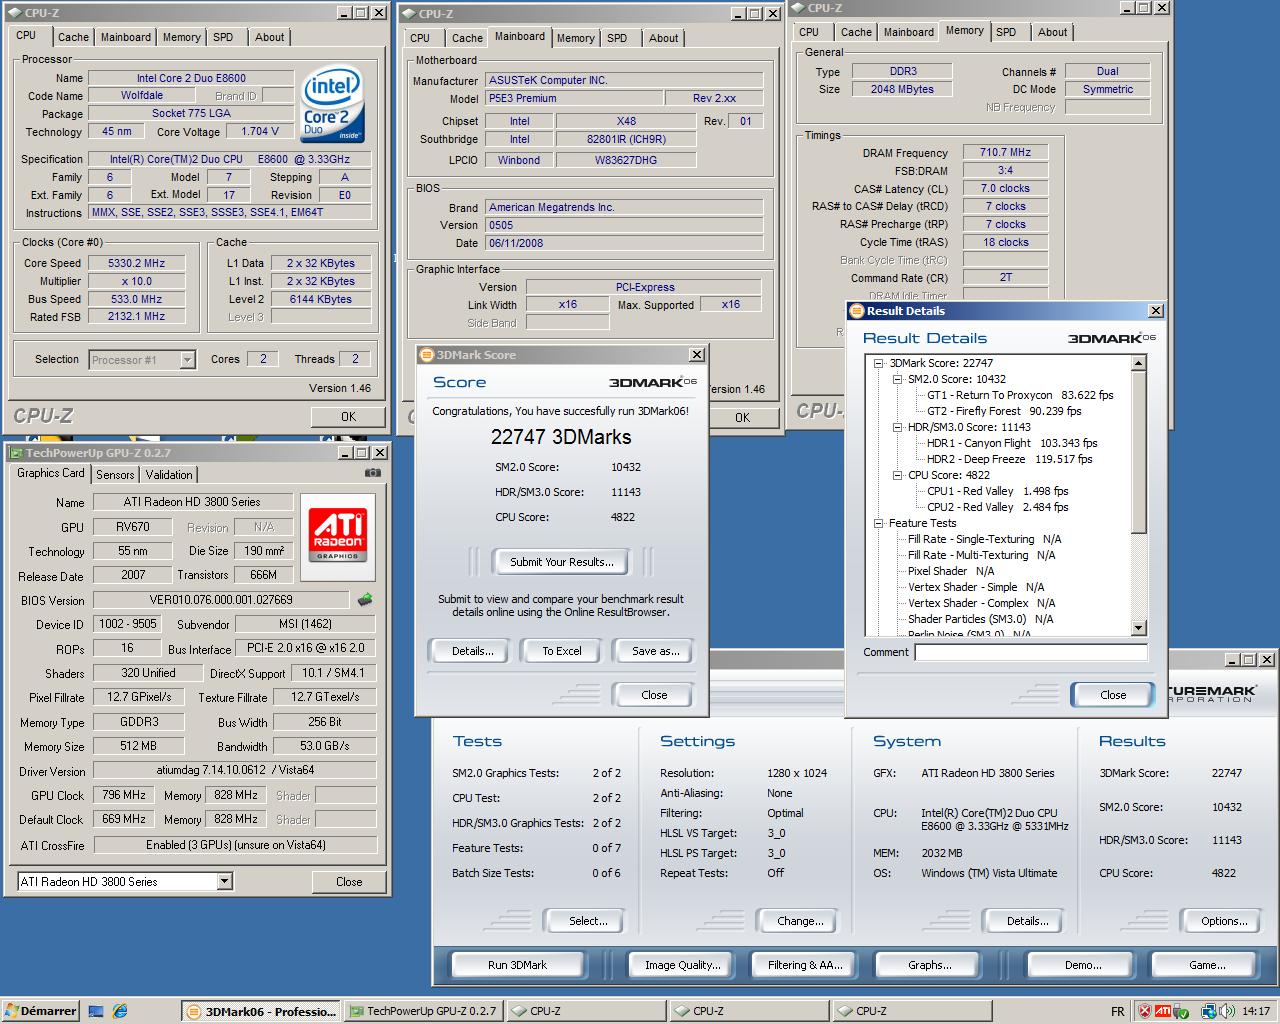Screen dimensions: 1280x1024
Task: Click Details button under System
Action: tap(1027, 921)
